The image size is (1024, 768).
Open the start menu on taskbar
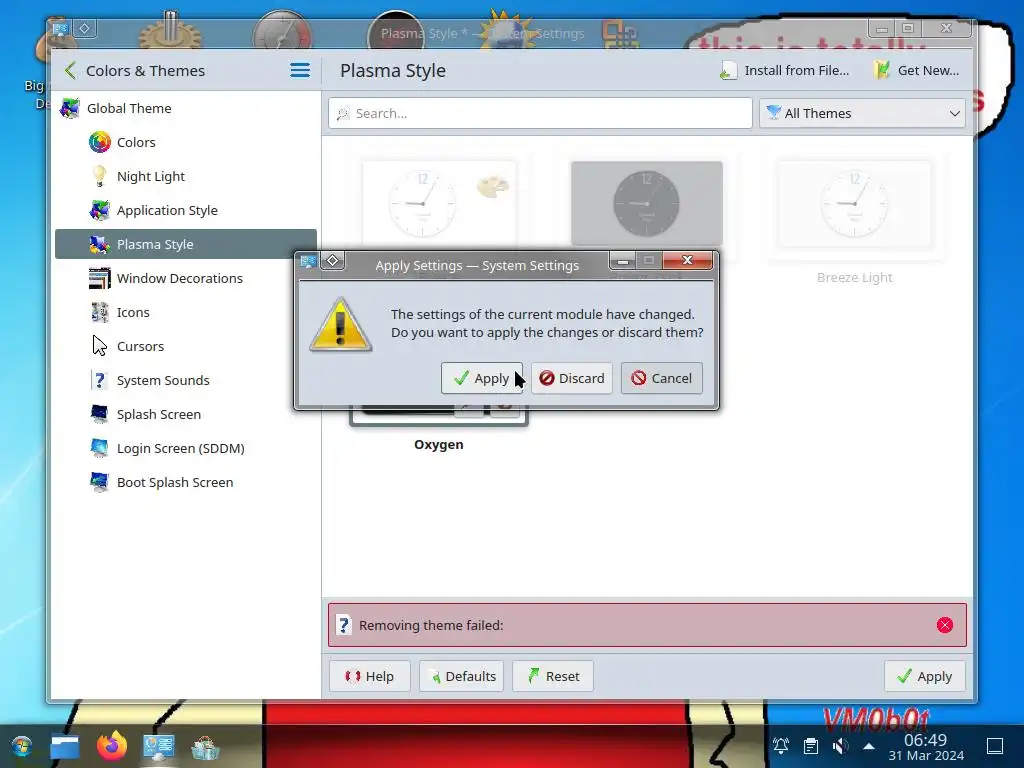pos(22,746)
